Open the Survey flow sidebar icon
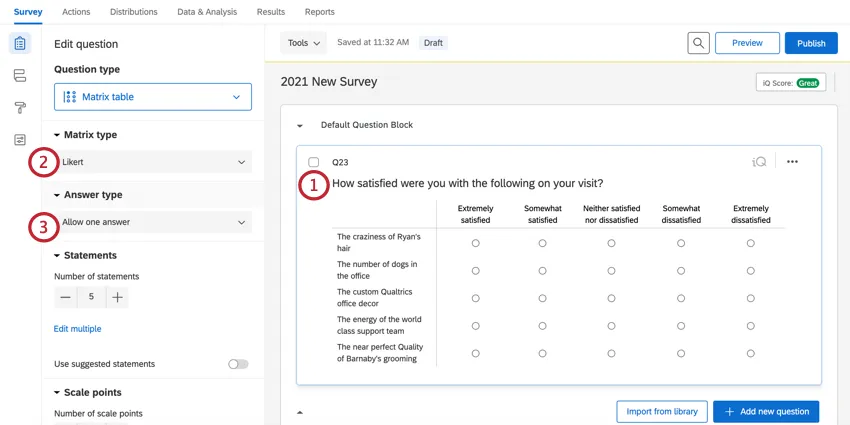850x425 pixels. [x=20, y=76]
